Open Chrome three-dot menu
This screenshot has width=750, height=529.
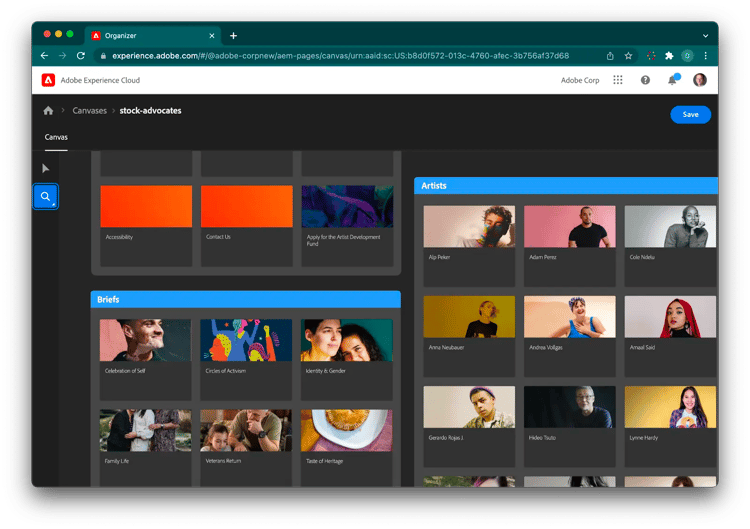pyautogui.click(x=706, y=56)
